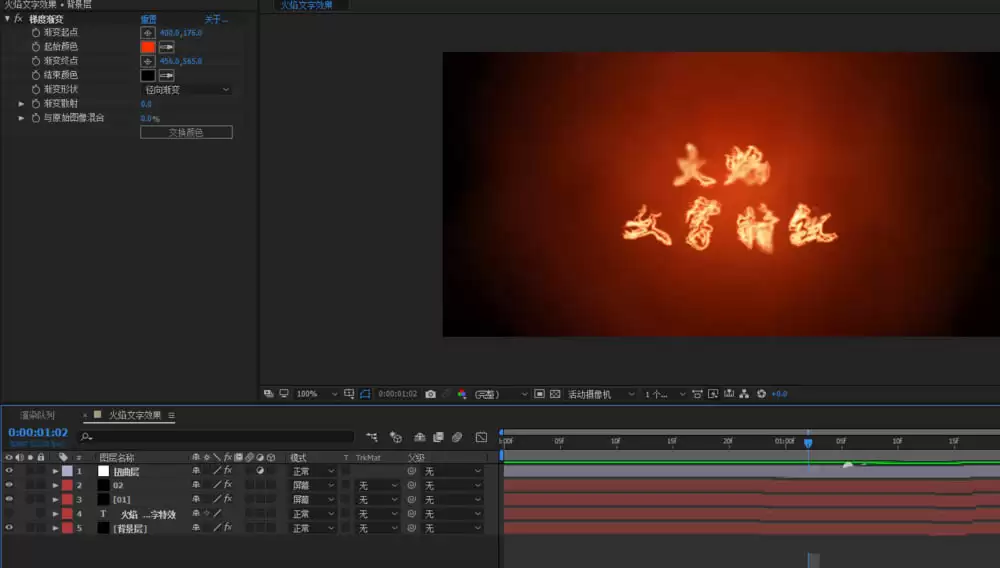
Task: Open the 100% zoom dropdown in viewer
Action: click(316, 394)
